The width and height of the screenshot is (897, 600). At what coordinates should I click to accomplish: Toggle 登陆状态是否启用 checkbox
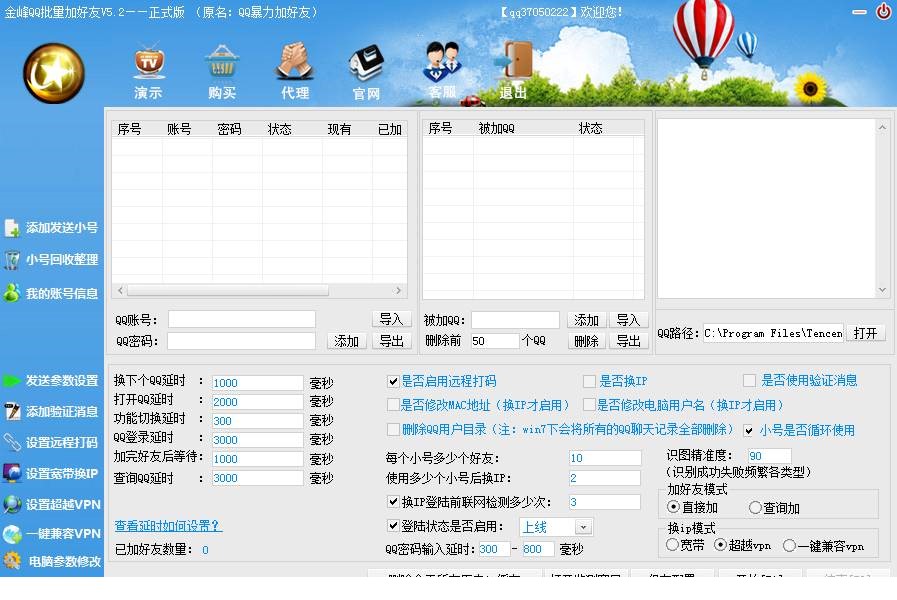[393, 526]
